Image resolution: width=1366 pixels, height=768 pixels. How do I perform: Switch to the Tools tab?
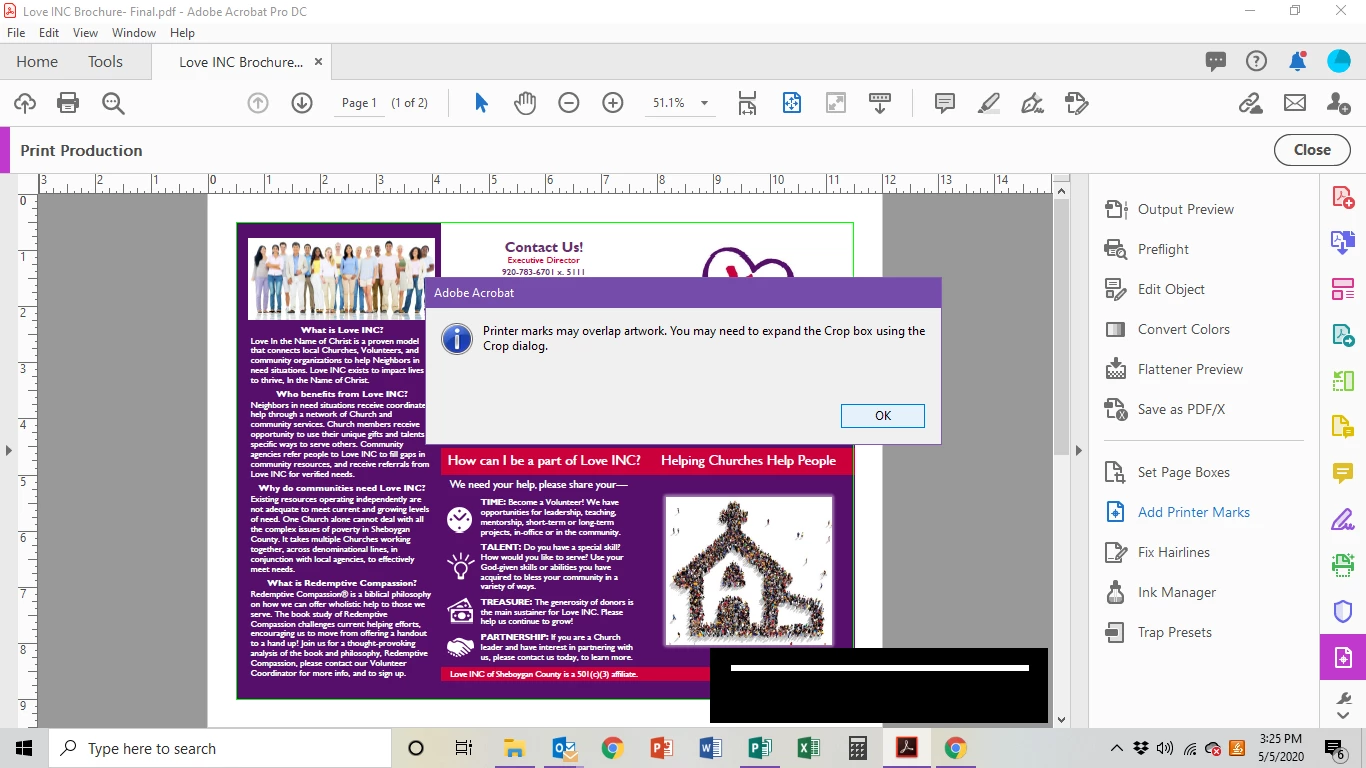pos(105,61)
